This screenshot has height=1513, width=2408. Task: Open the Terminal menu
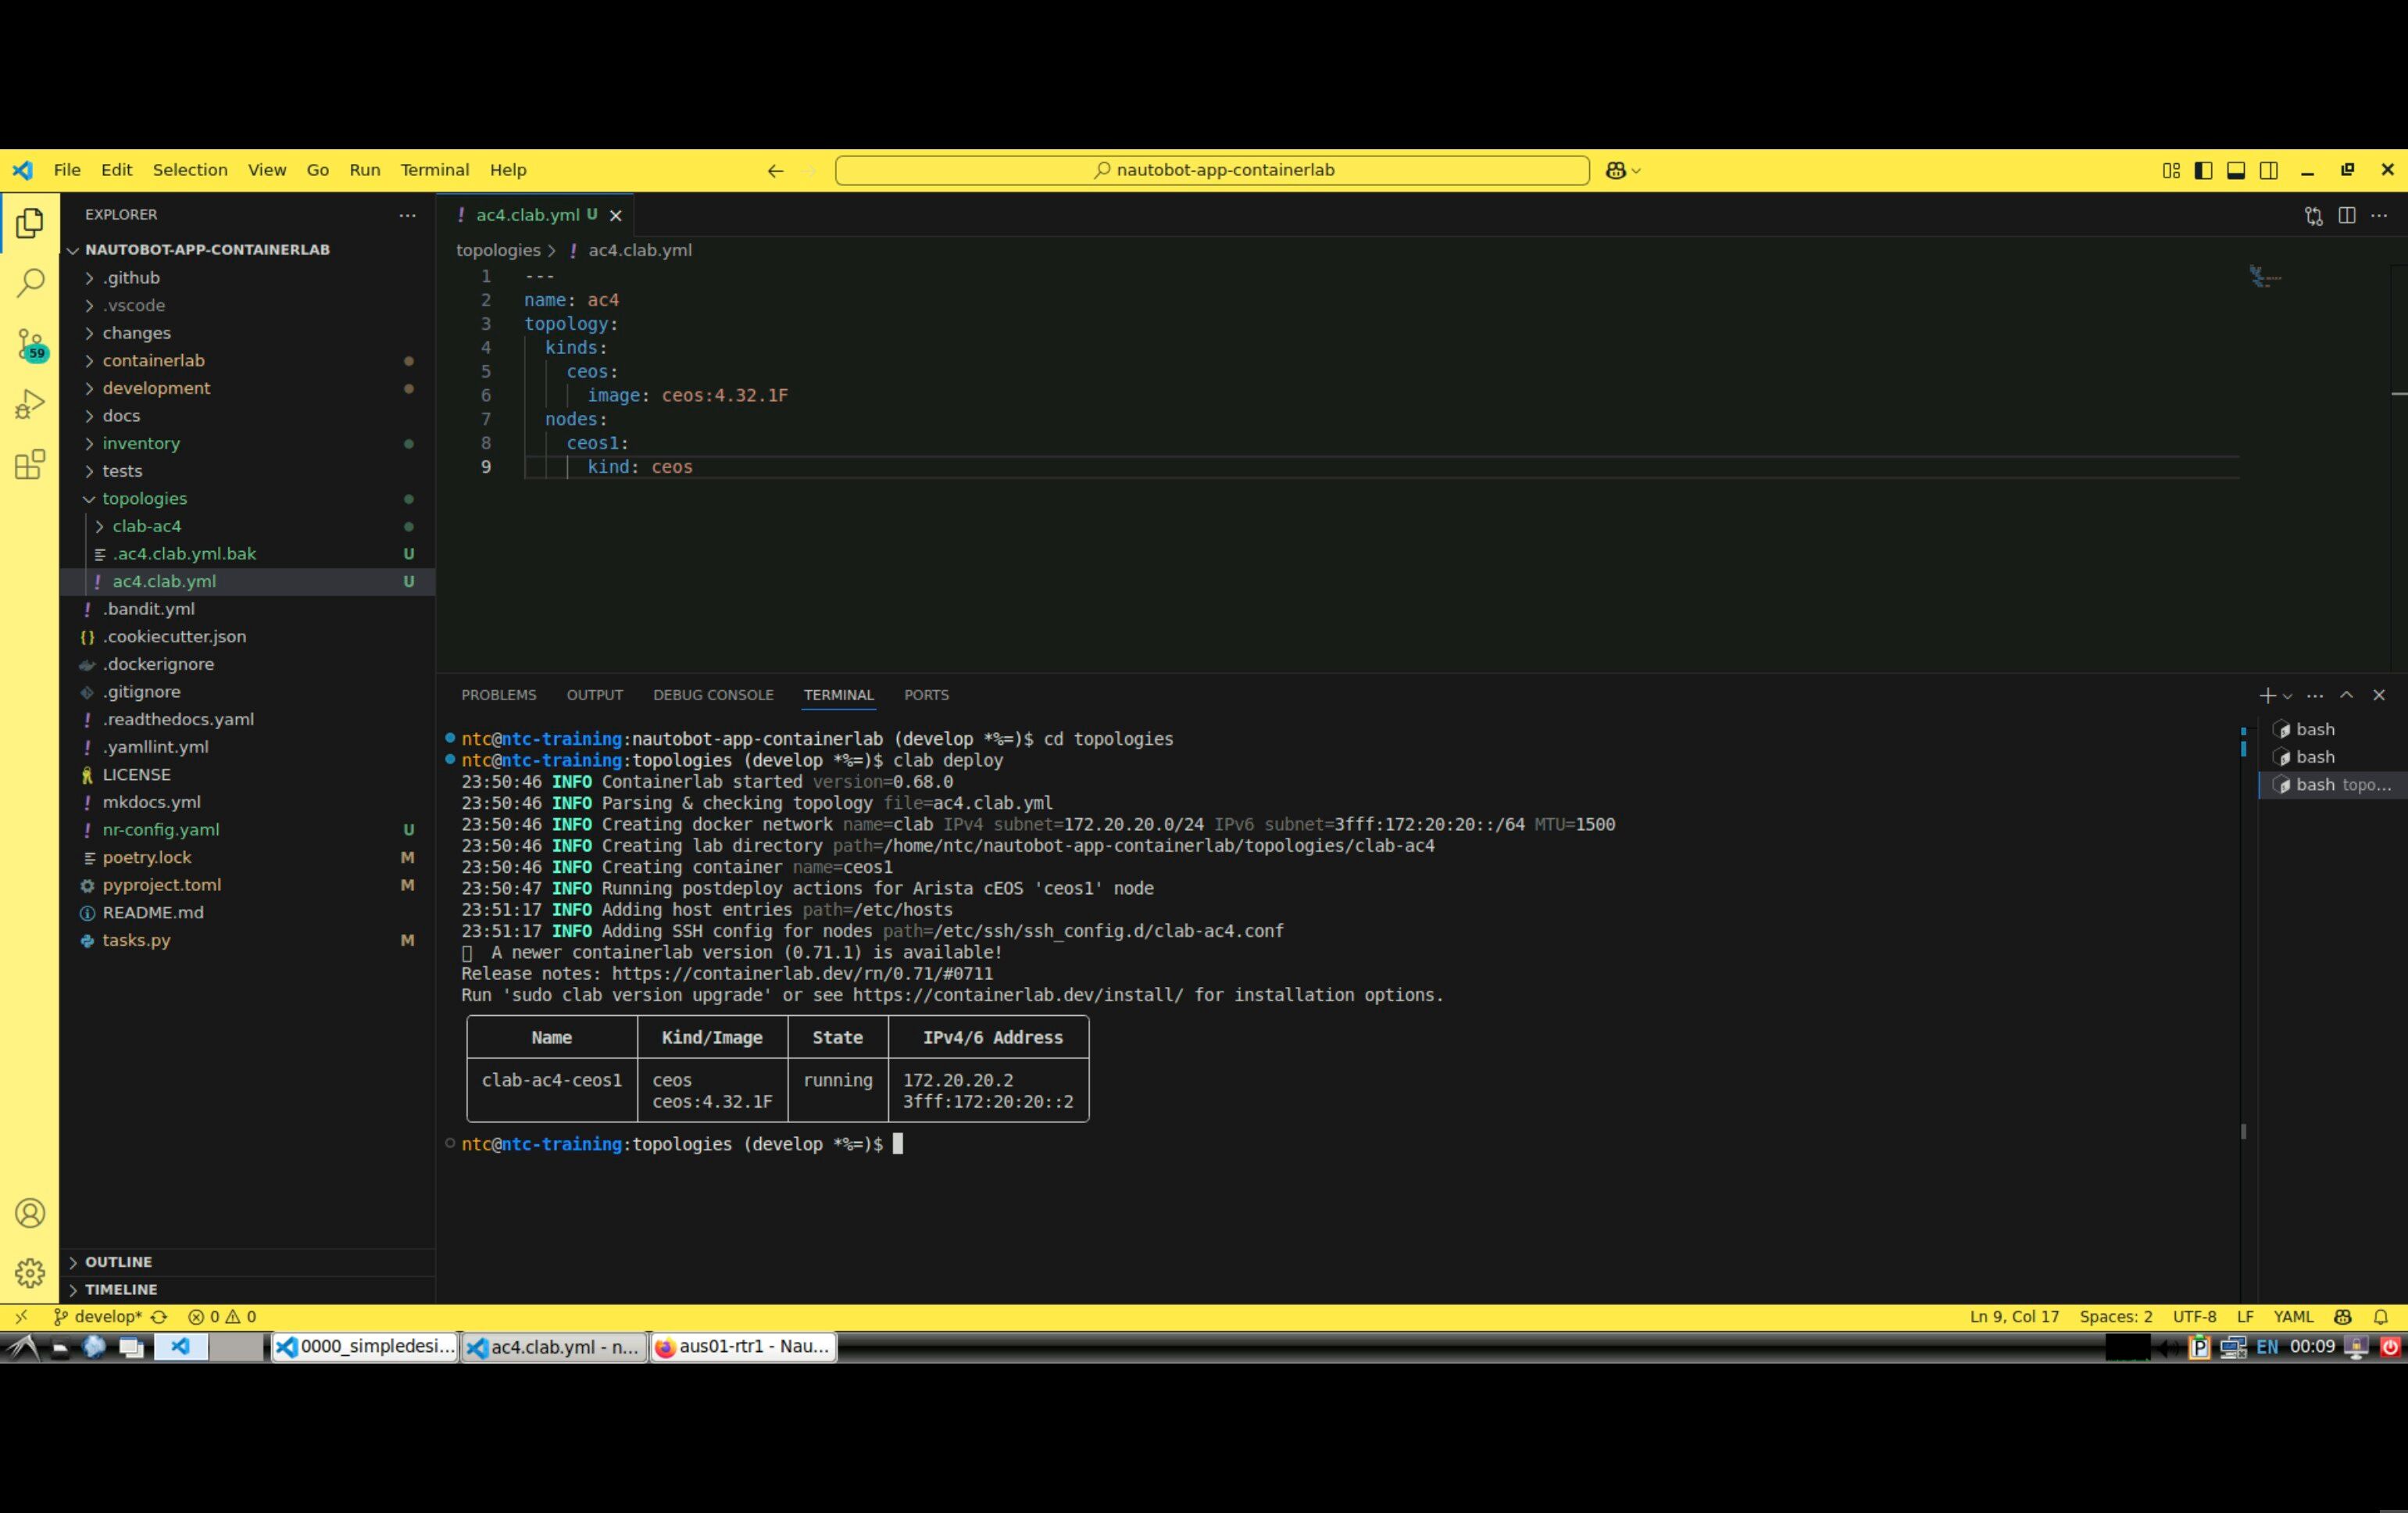click(434, 170)
